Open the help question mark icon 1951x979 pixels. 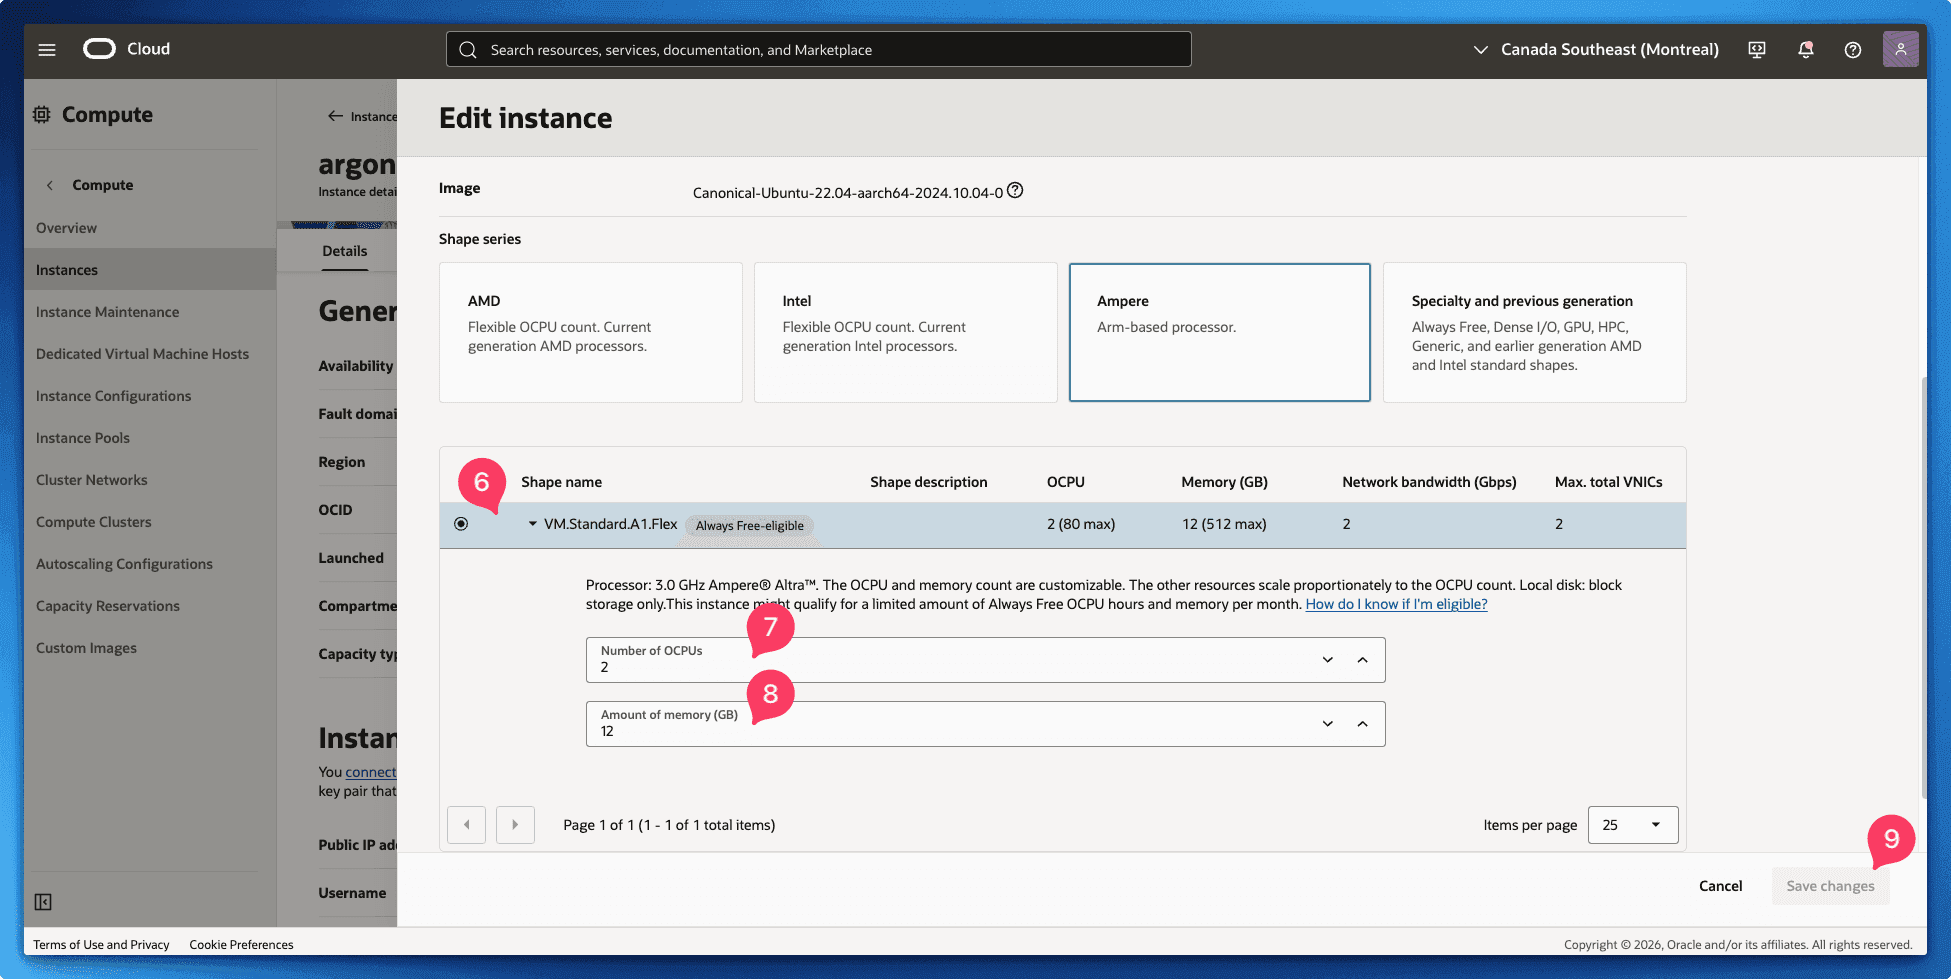click(x=1852, y=49)
